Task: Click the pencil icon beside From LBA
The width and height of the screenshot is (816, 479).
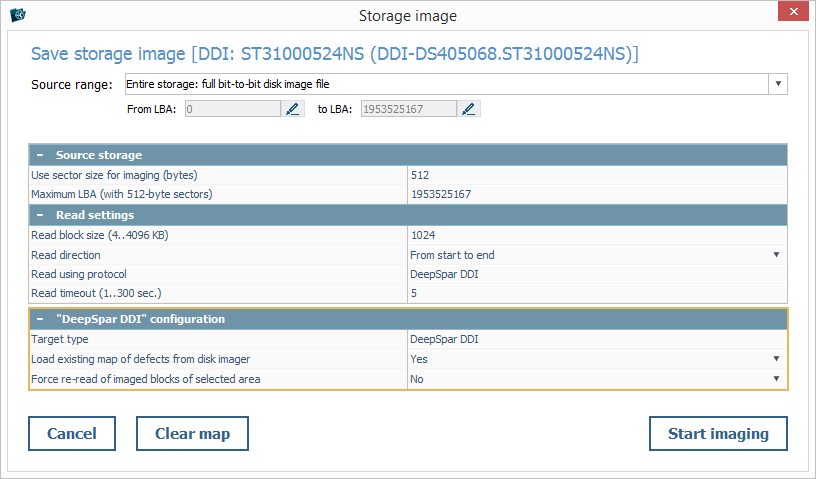Action: [293, 109]
